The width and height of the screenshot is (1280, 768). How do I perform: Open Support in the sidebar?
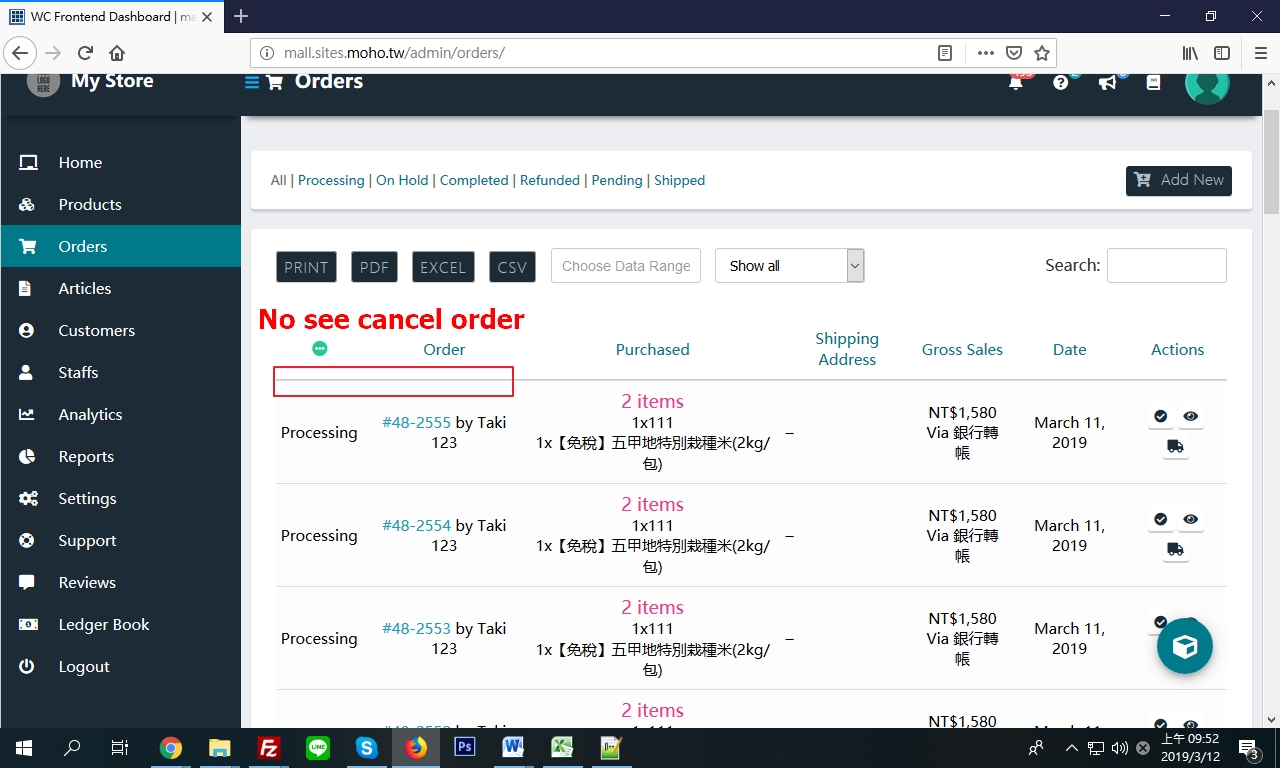121,541
